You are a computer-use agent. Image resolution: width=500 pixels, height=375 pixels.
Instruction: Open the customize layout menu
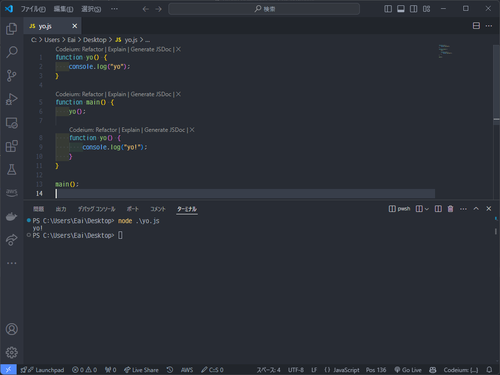coord(426,9)
